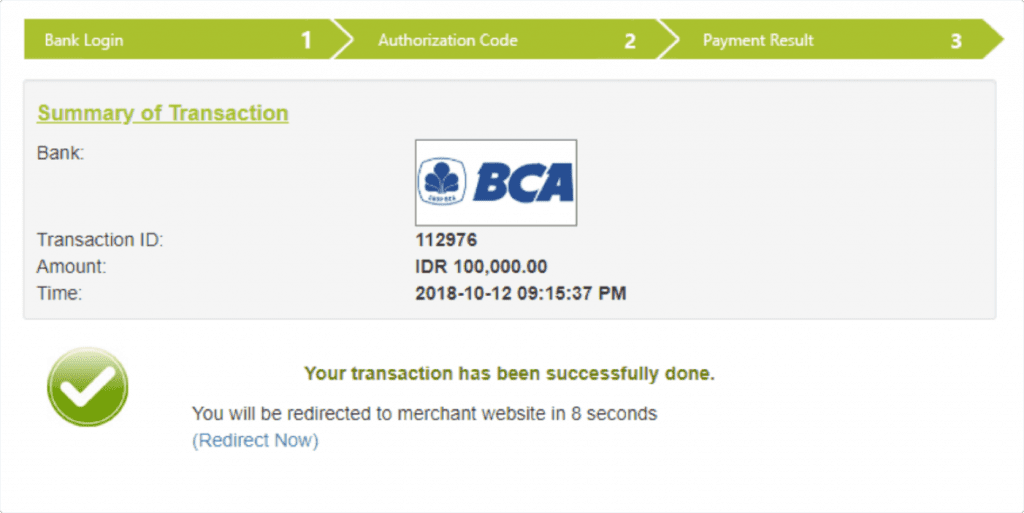This screenshot has width=1024, height=513.
Task: Click the Redirect Now link
Action: point(255,441)
